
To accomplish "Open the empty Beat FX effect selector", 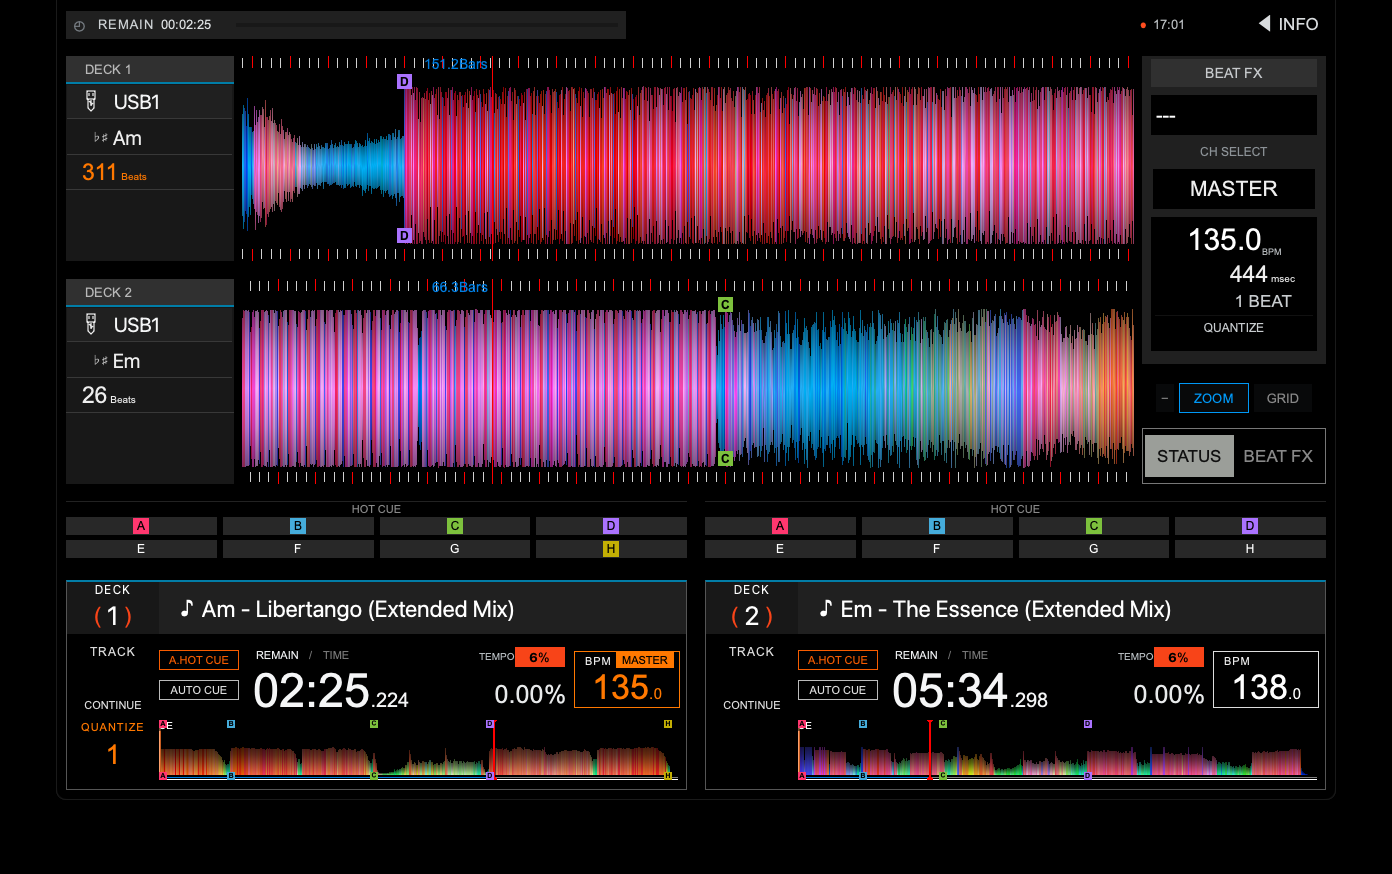I will [x=1234, y=115].
